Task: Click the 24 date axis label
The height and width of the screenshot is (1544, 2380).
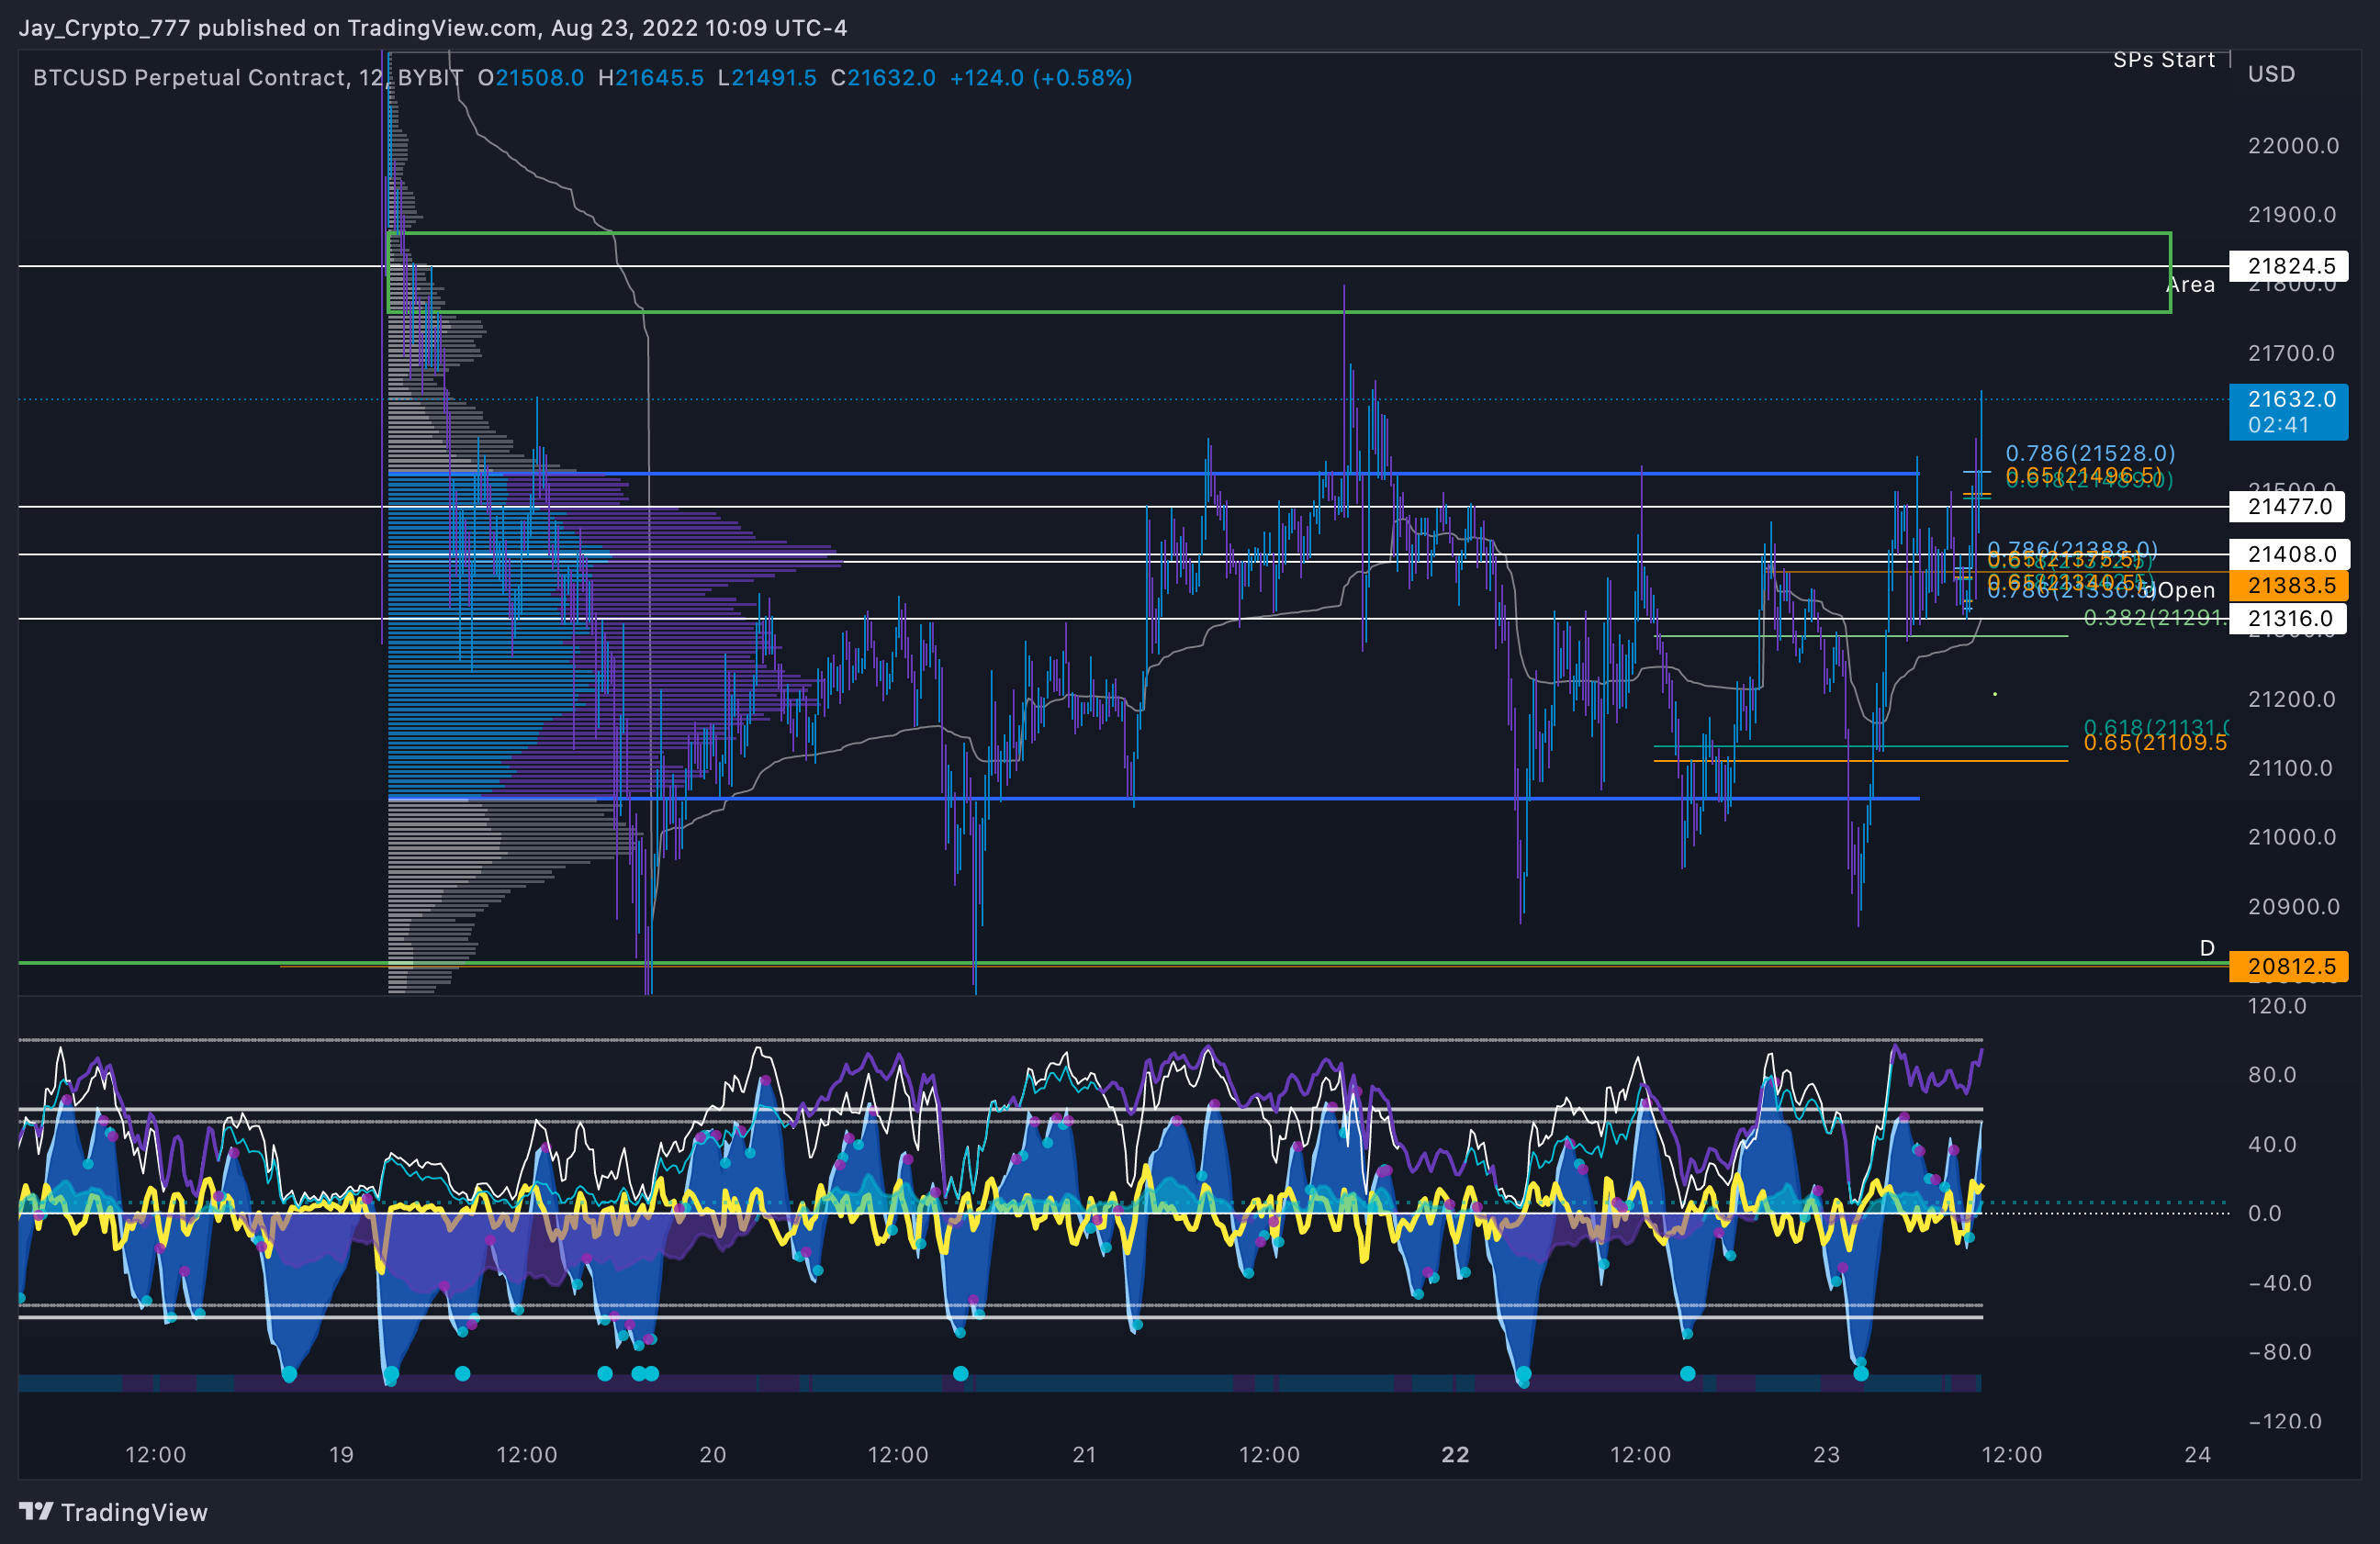Action: coord(2198,1455)
